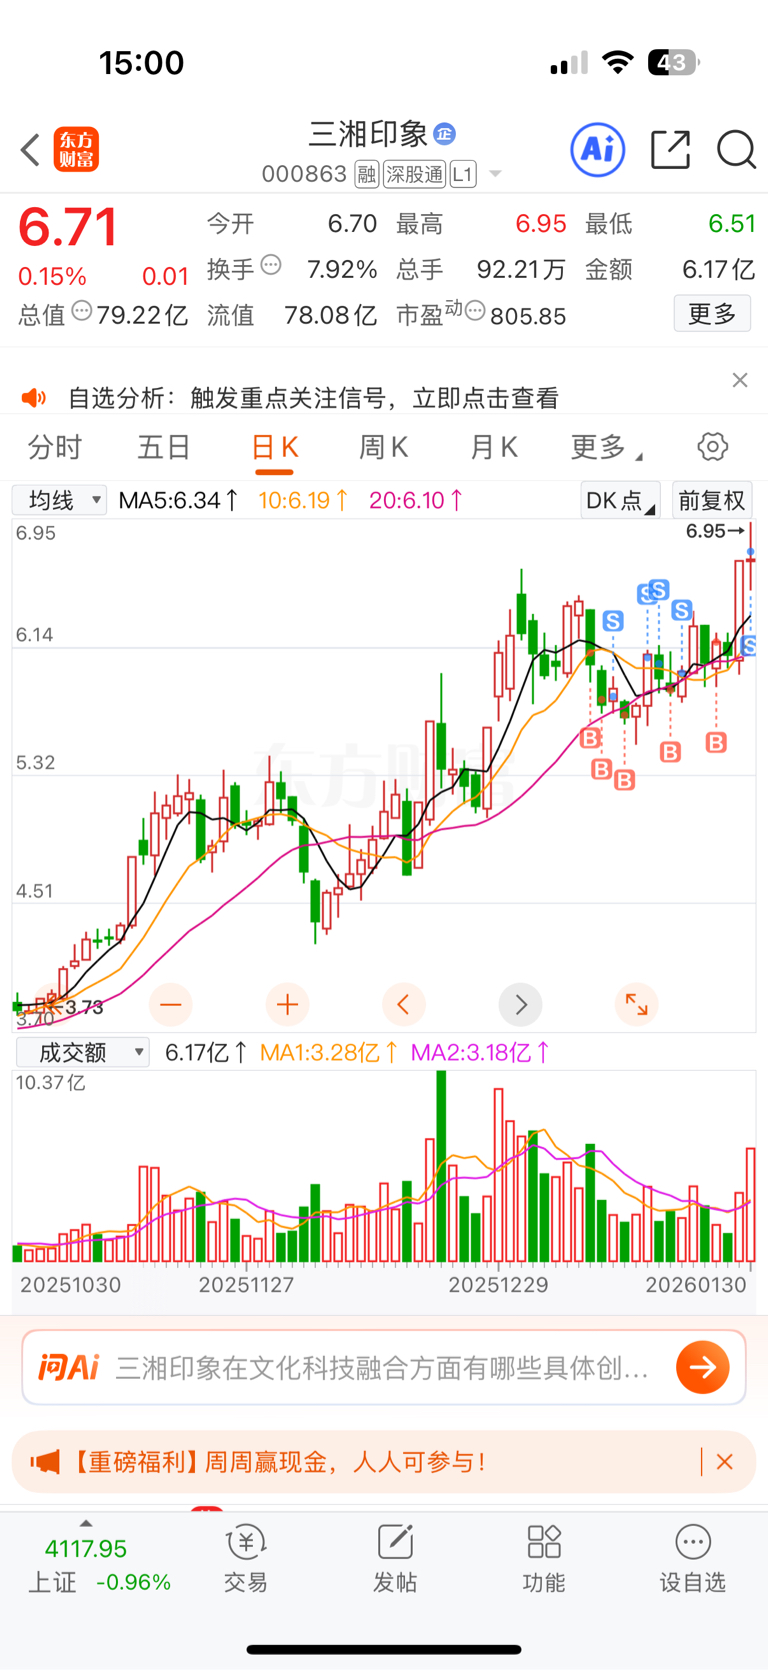Expand the stock code dropdown arrow
Viewport: 768px width, 1670px height.
click(x=495, y=175)
